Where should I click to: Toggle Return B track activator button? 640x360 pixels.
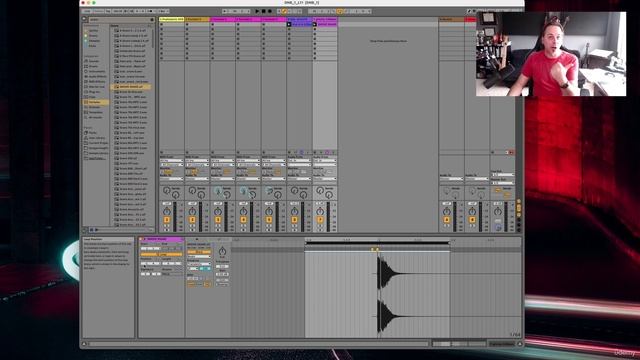click(x=472, y=220)
